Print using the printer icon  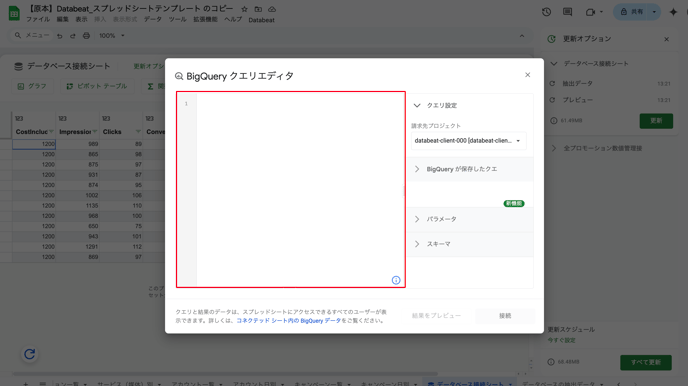click(86, 36)
